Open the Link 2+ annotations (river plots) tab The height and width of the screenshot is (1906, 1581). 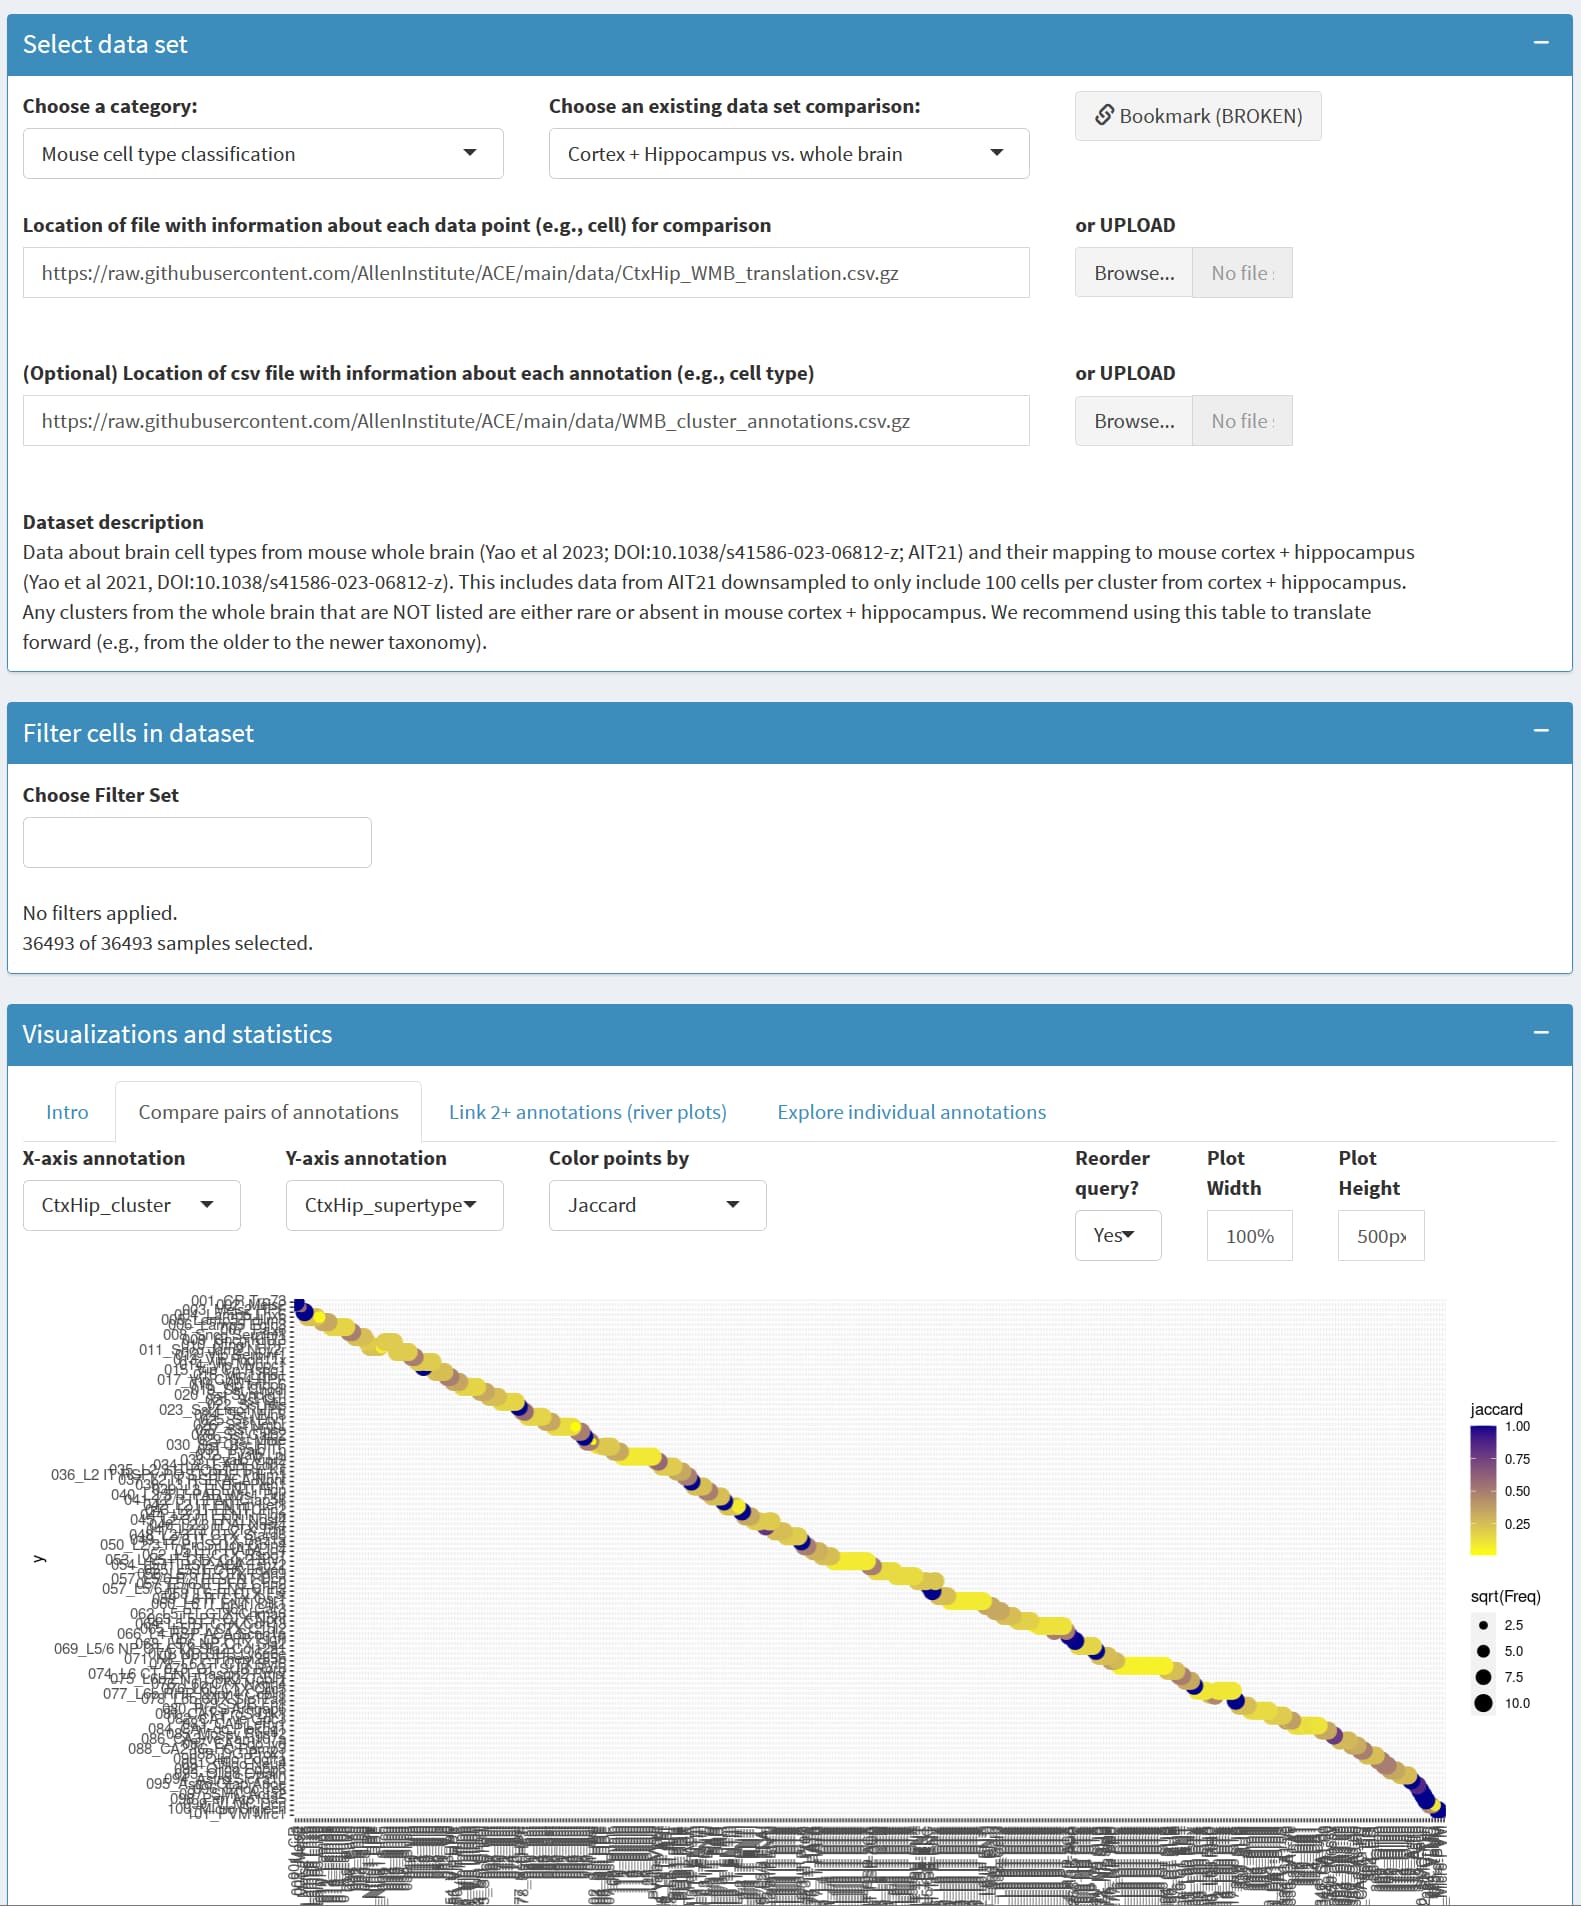[588, 1112]
